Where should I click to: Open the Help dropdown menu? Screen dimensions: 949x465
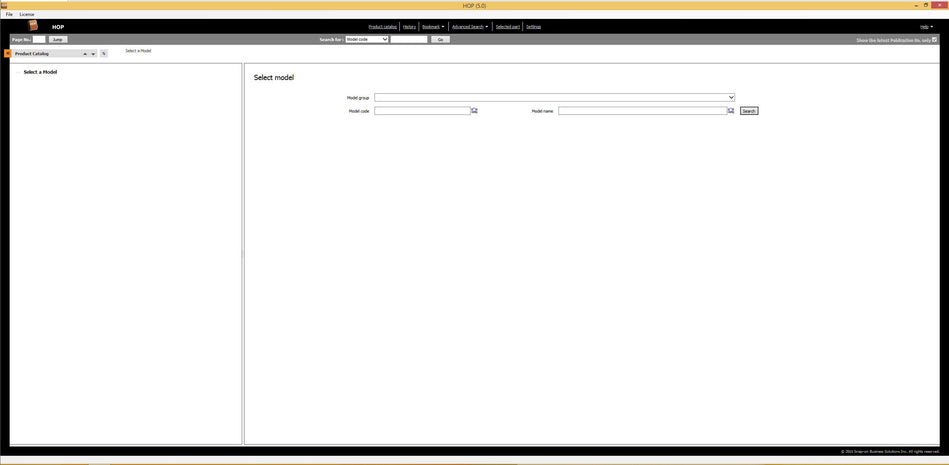925,27
